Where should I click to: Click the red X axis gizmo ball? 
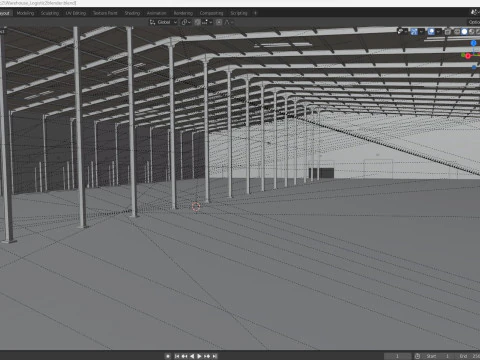(x=468, y=56)
